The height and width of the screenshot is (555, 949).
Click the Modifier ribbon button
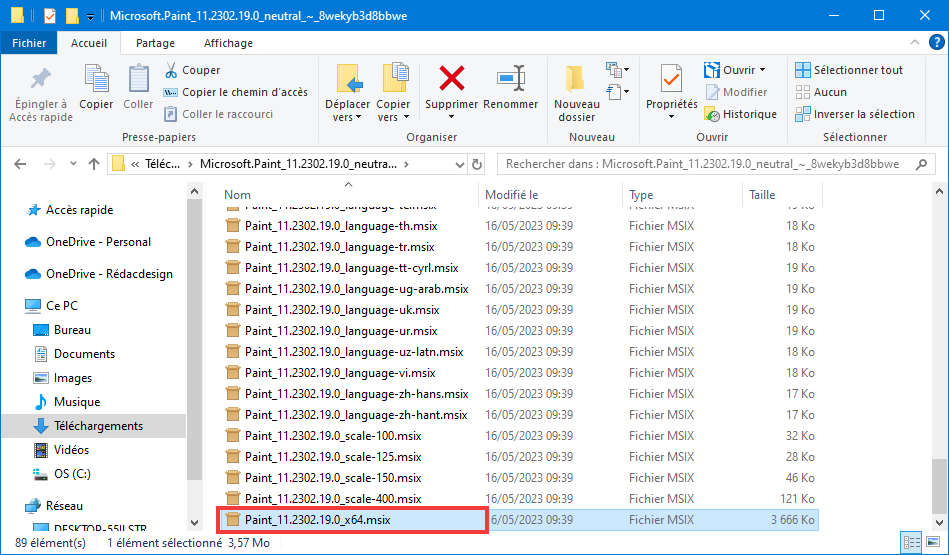(737, 92)
